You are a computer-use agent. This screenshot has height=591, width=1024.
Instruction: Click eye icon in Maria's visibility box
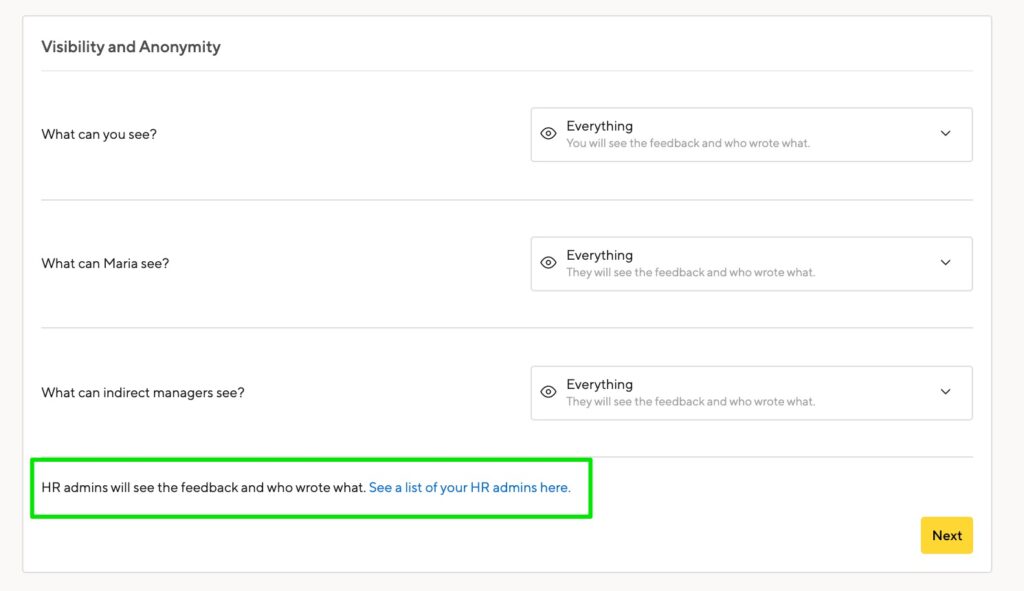549,263
